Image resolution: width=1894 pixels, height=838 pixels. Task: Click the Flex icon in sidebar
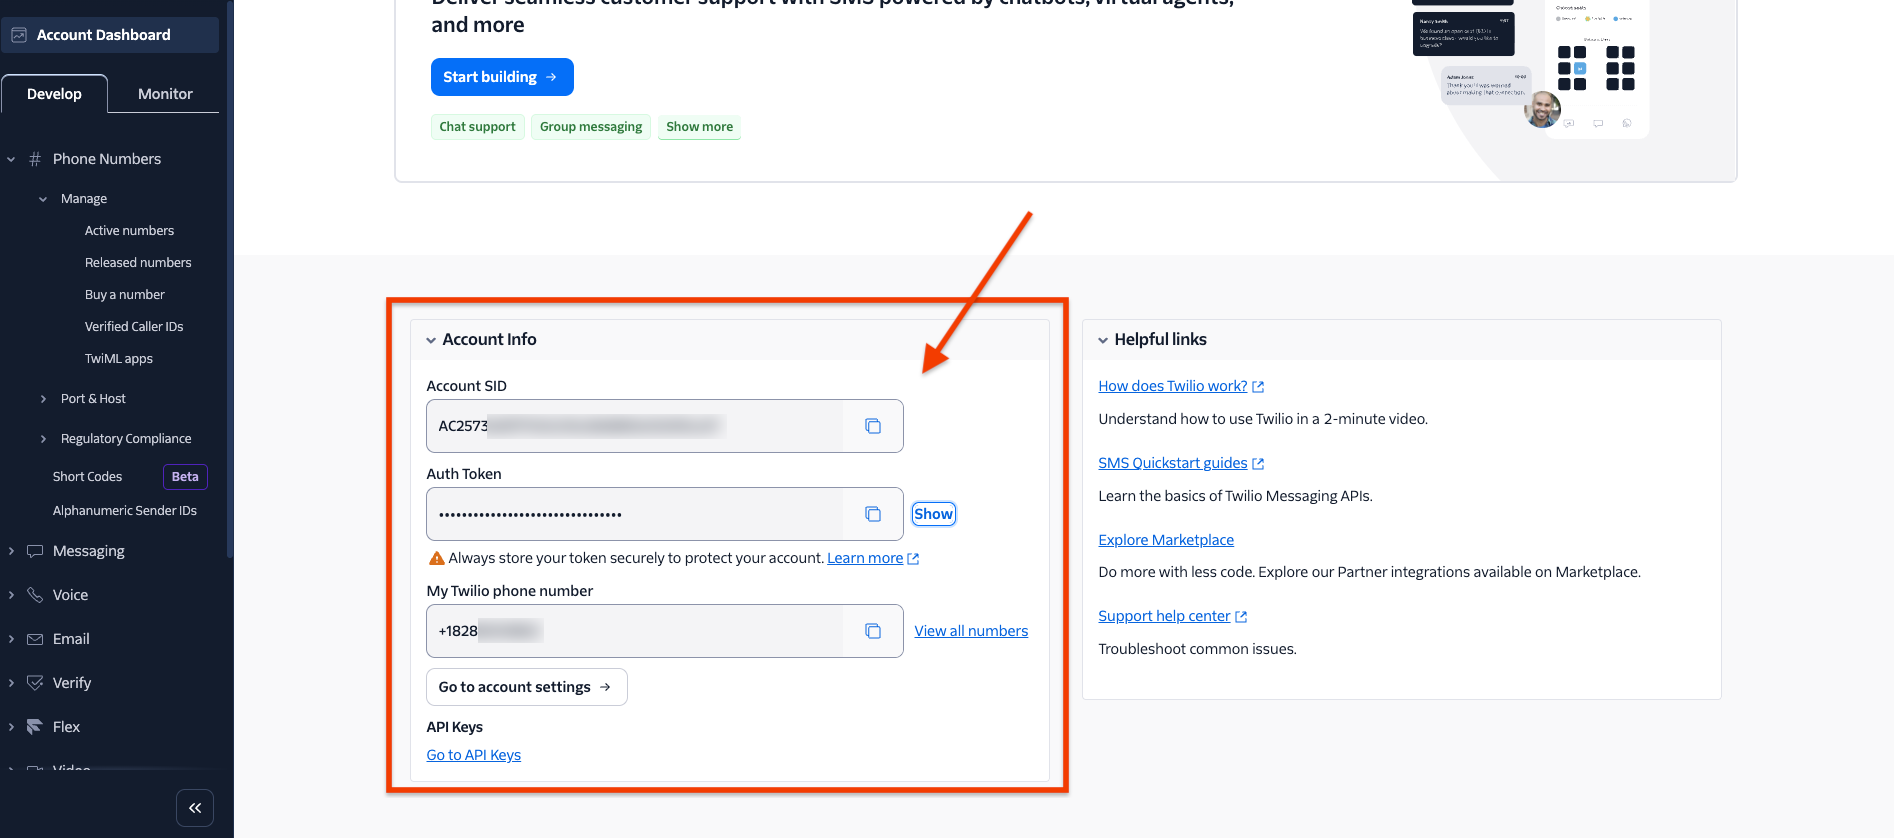[35, 727]
